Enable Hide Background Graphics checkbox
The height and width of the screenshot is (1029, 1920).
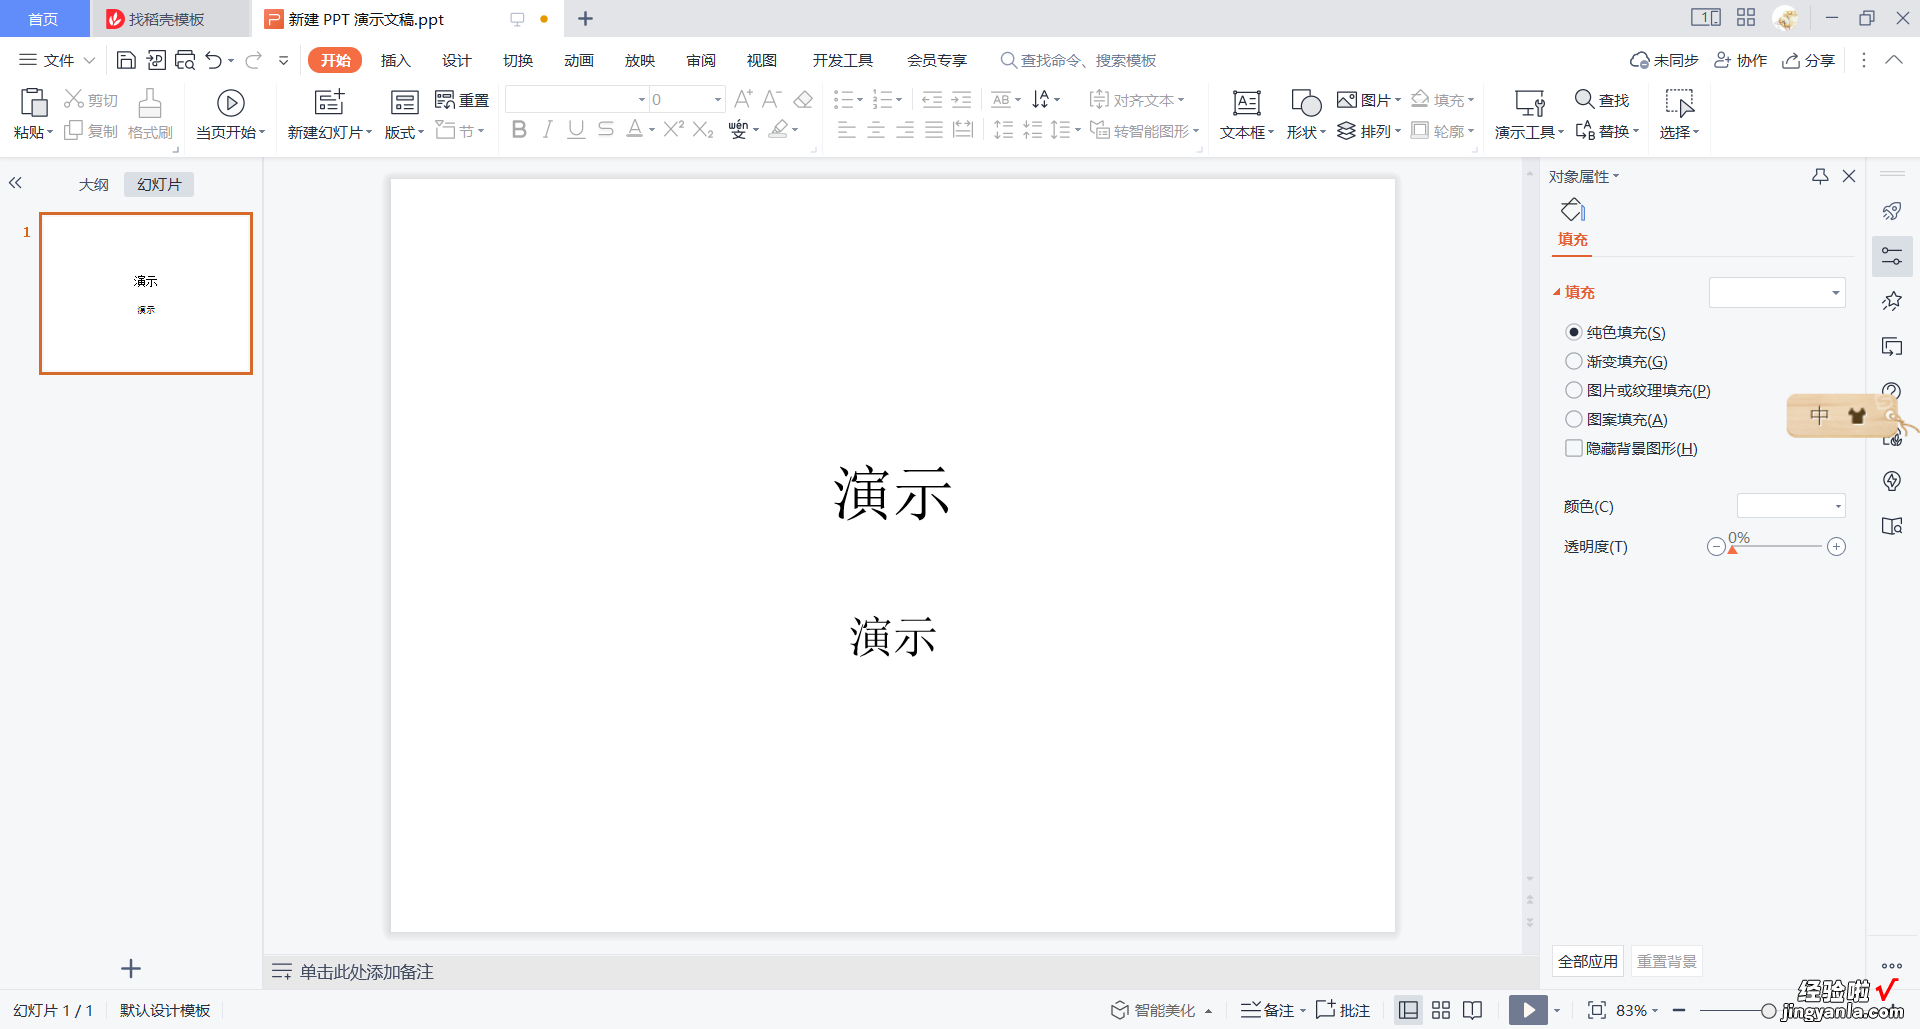point(1574,448)
